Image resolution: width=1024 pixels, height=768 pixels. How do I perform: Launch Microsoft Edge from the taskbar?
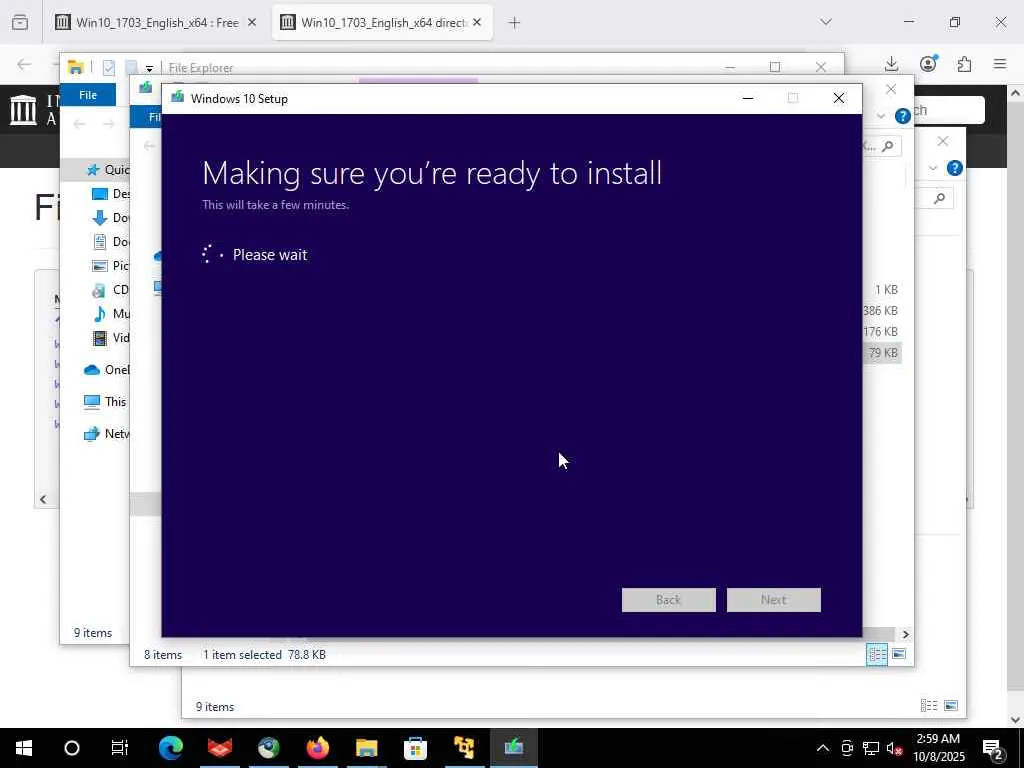tap(171, 748)
